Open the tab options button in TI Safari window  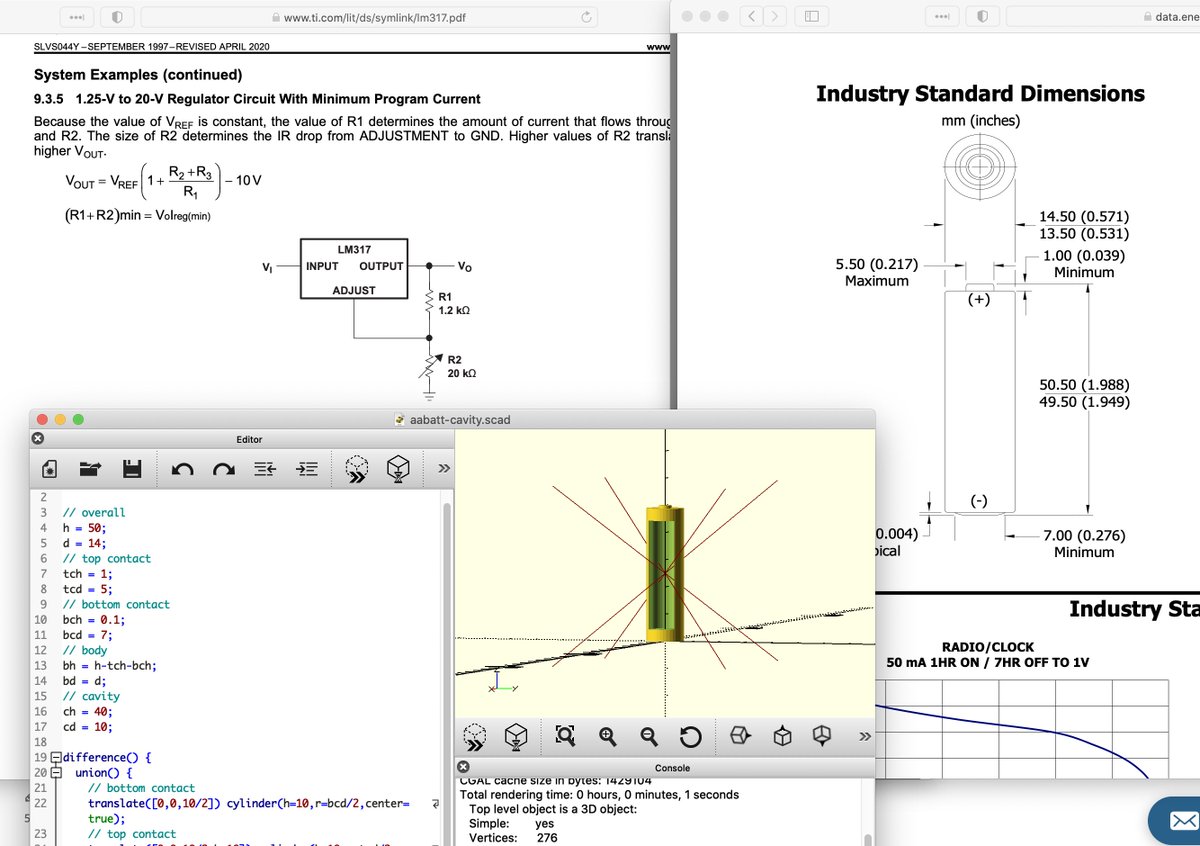[75, 17]
